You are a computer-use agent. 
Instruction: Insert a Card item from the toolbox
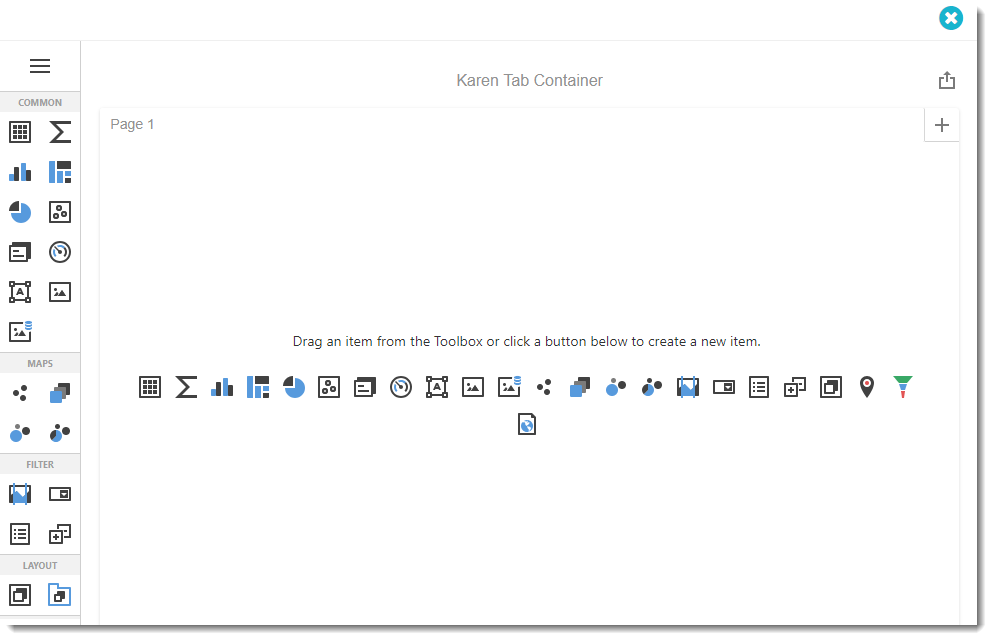[x=20, y=251]
